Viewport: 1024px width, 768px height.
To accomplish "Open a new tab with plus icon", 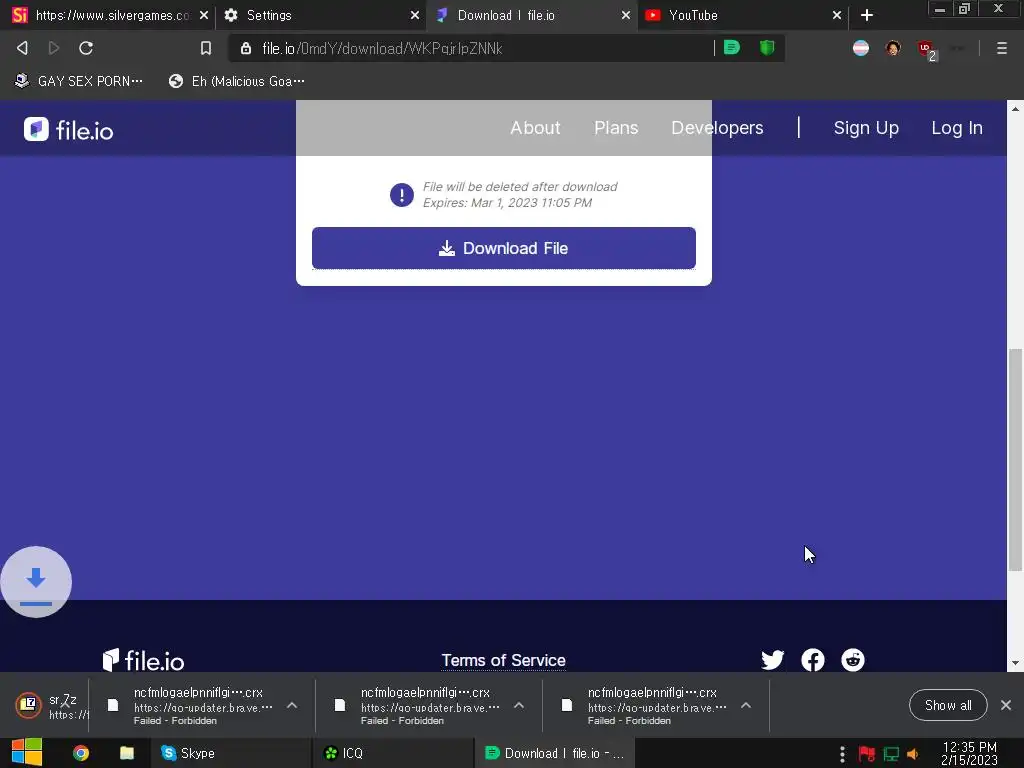I will point(867,15).
